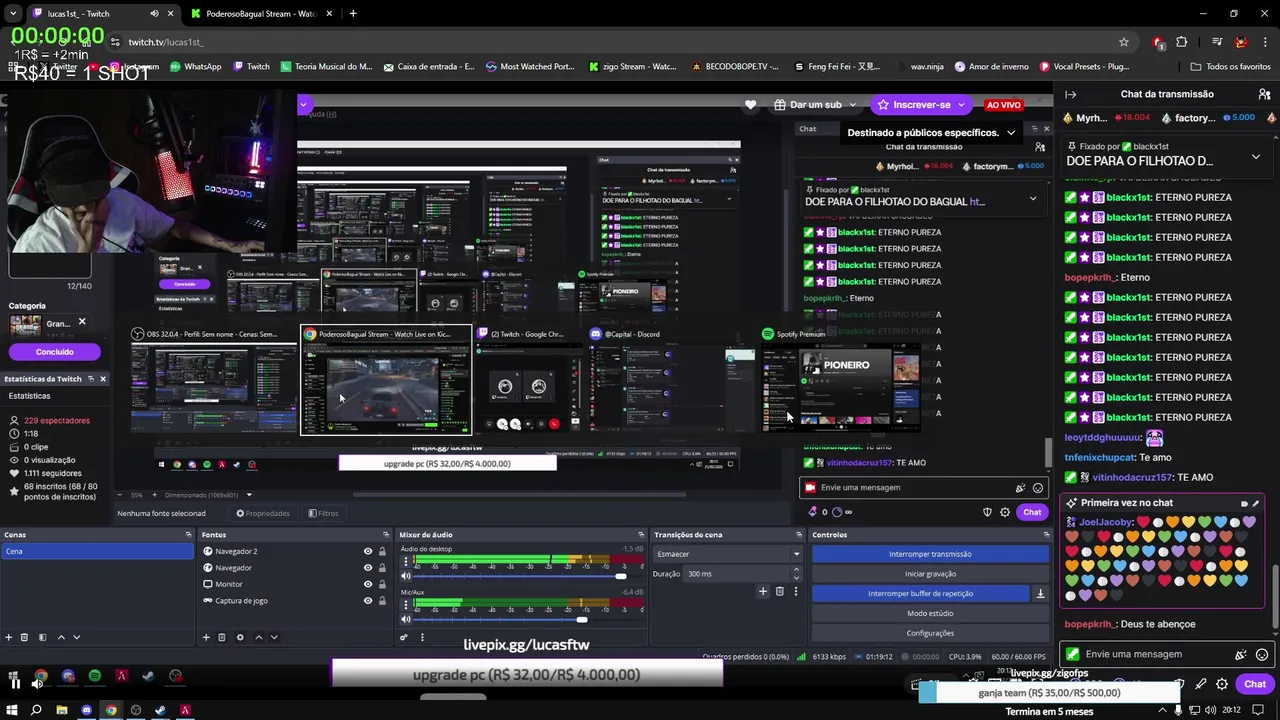Mute the lucas1st_ Twitch tab audio
1280x720 pixels.
coord(154,14)
